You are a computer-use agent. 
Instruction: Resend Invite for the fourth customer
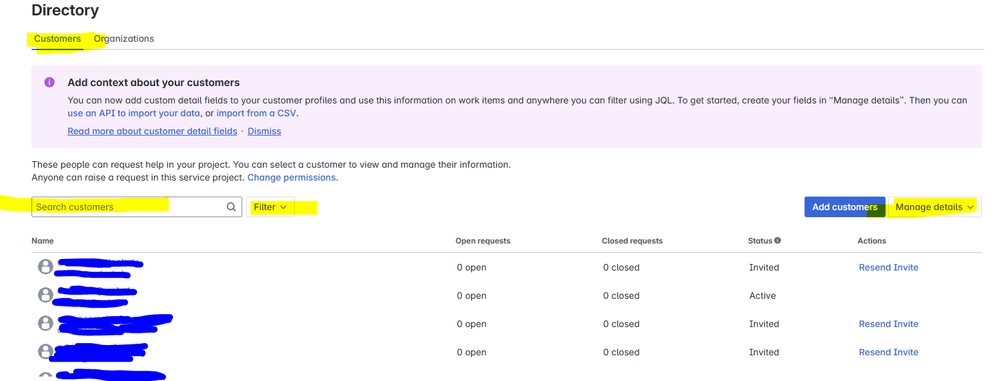click(889, 352)
